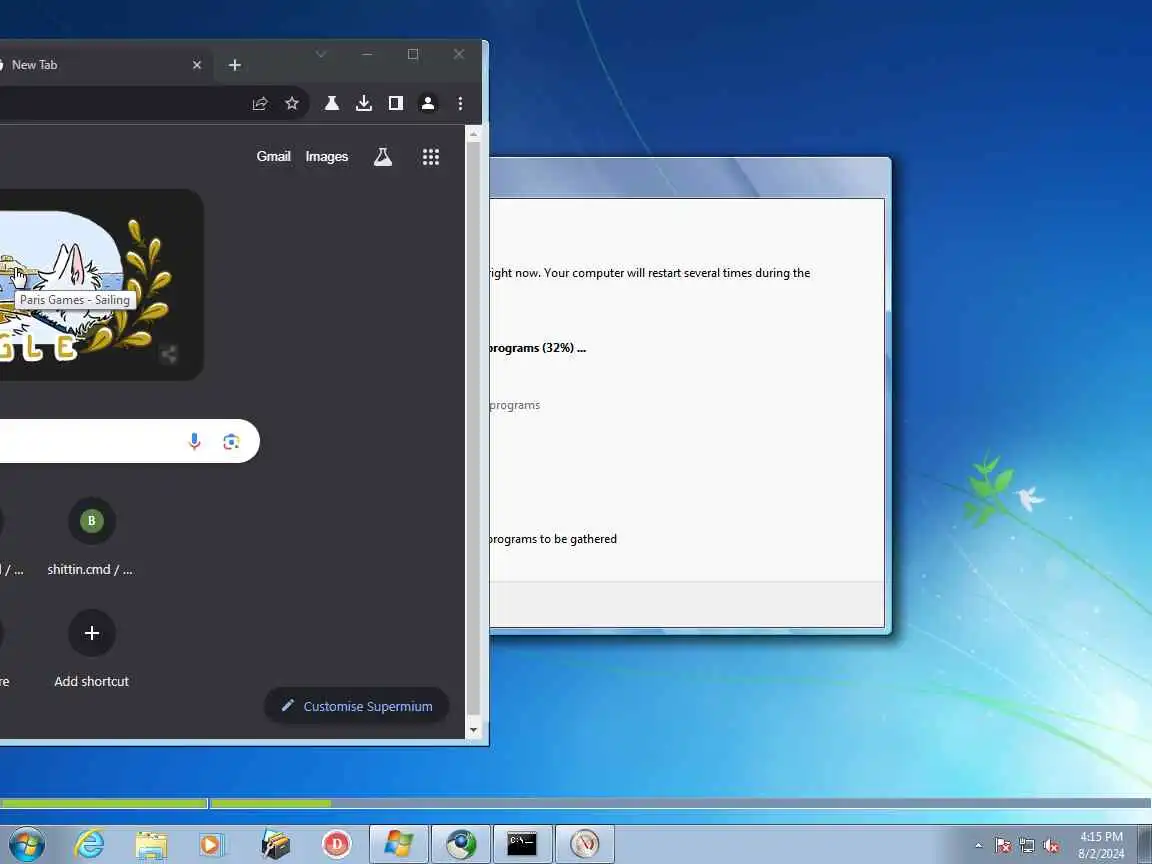The width and height of the screenshot is (1152, 864).
Task: Share the doodle with the share icon
Action: [169, 355]
